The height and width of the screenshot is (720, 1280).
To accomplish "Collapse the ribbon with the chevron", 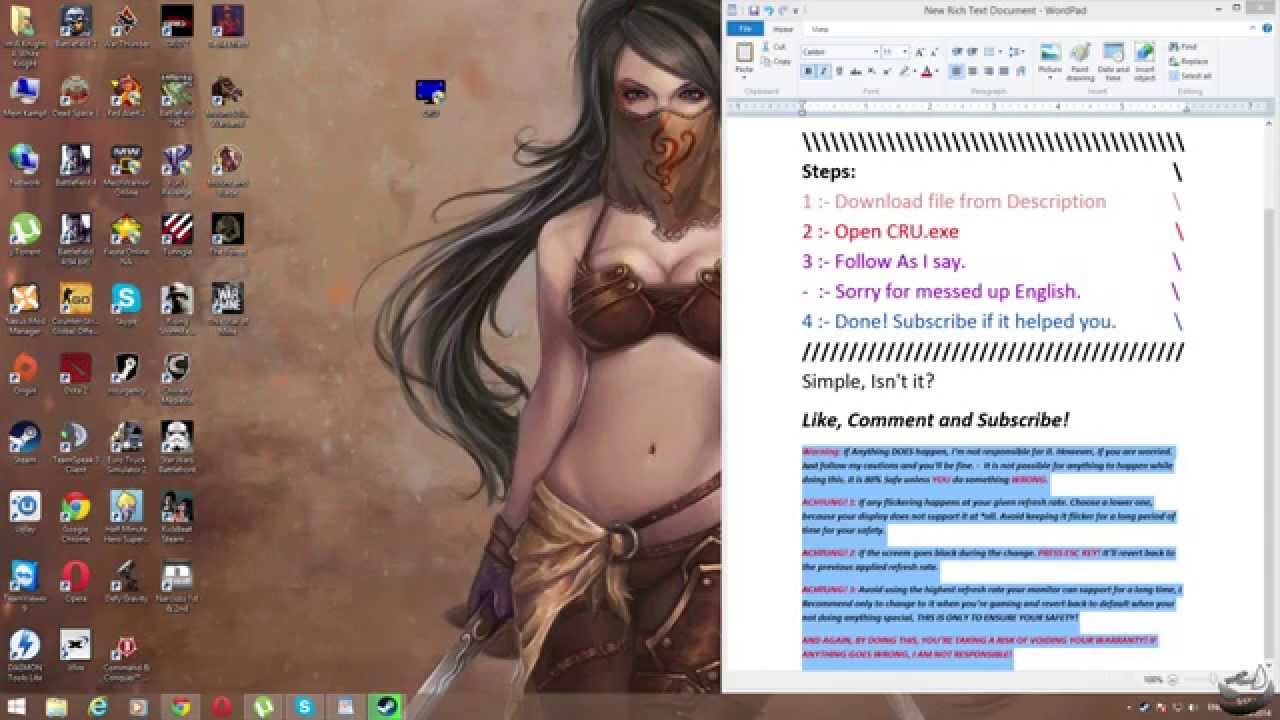I will click(1252, 28).
